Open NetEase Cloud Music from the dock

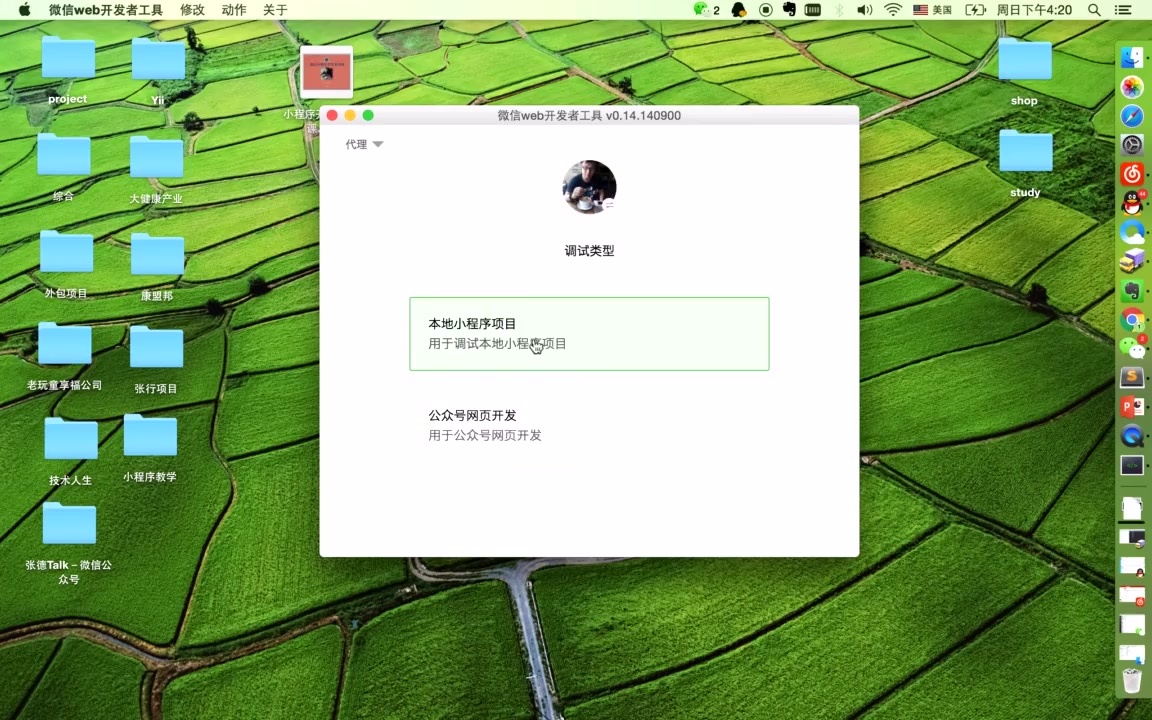pos(1132,174)
